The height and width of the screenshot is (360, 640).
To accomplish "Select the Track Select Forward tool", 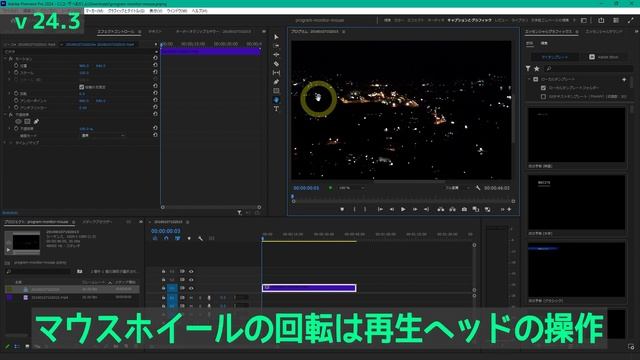I will tap(276, 46).
